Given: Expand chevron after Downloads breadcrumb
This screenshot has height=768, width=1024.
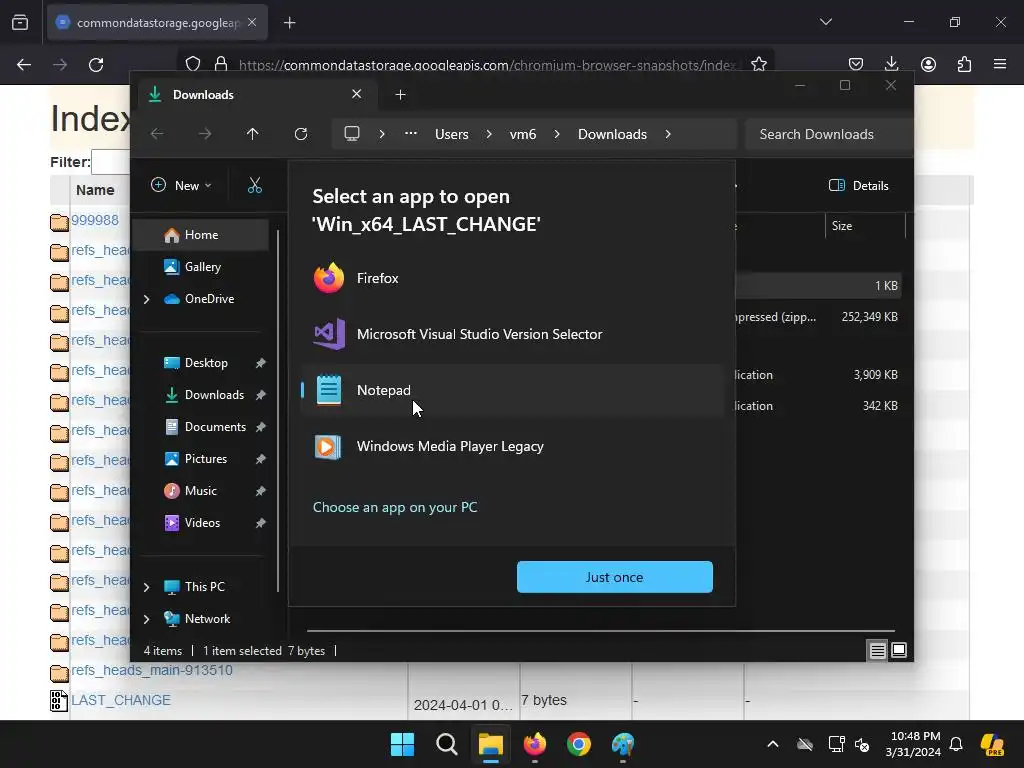Looking at the screenshot, I should tap(667, 134).
